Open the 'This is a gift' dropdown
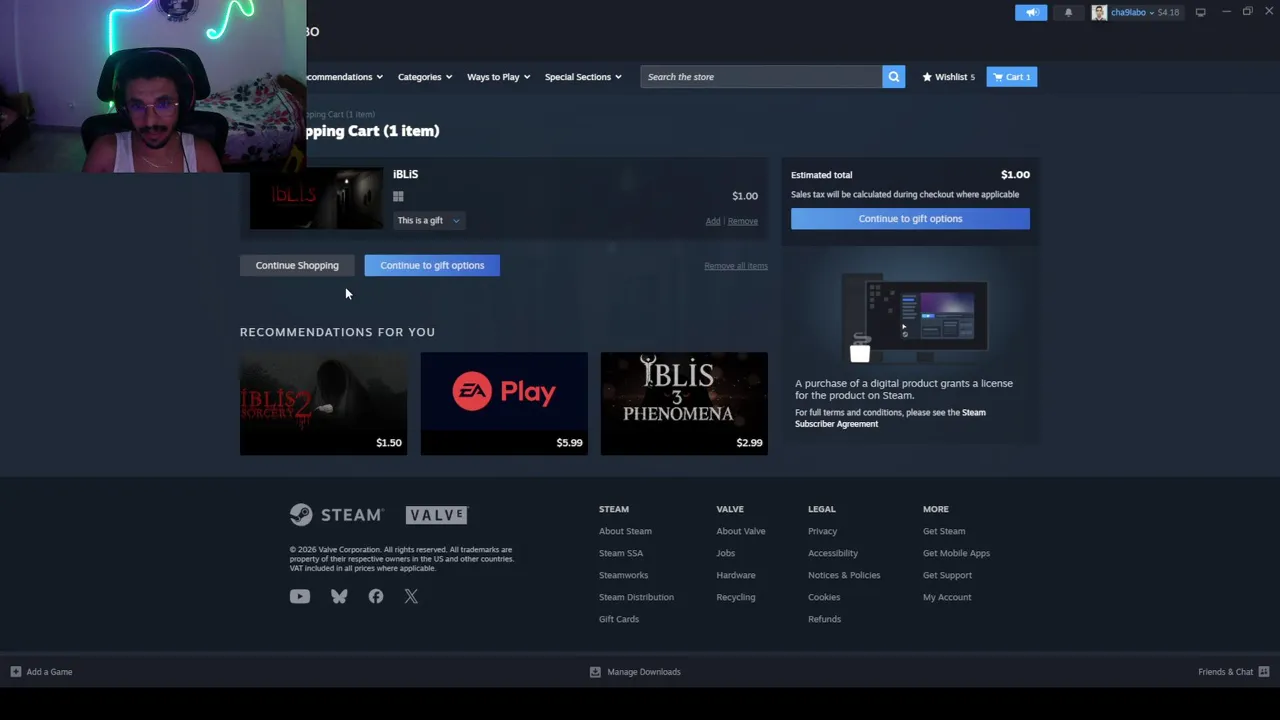This screenshot has width=1280, height=720. 428,221
